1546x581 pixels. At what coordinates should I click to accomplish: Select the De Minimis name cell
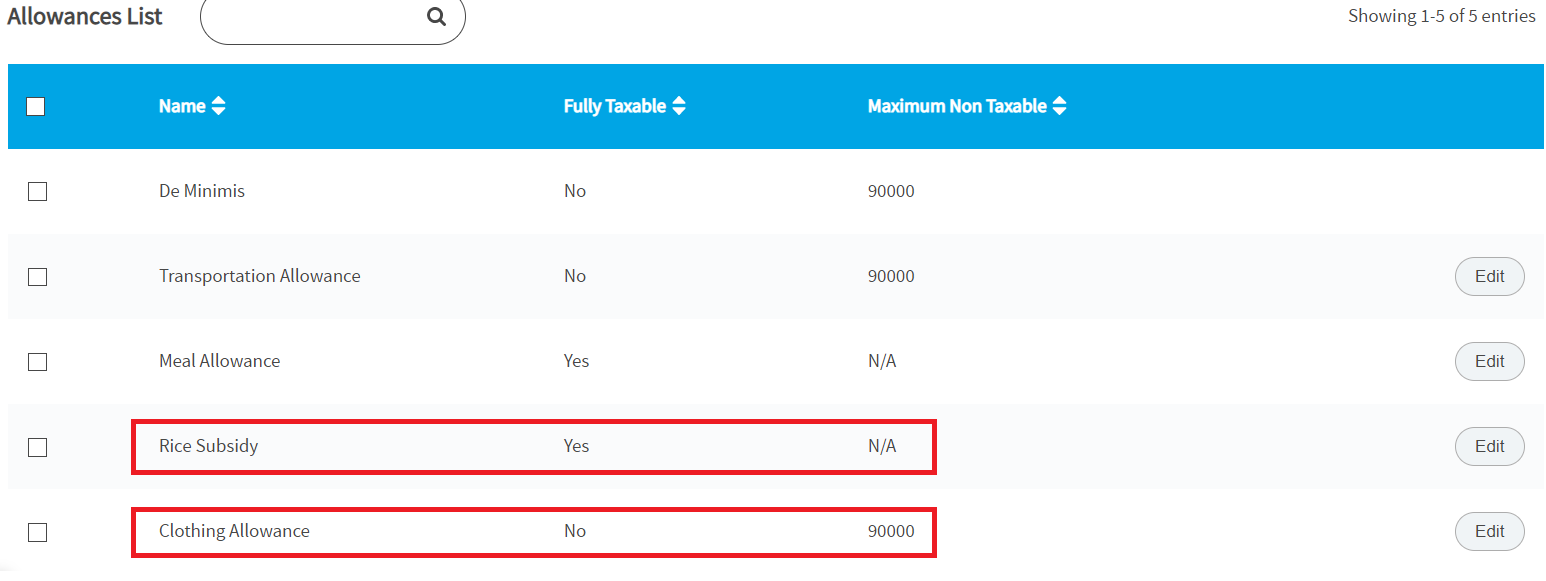202,191
